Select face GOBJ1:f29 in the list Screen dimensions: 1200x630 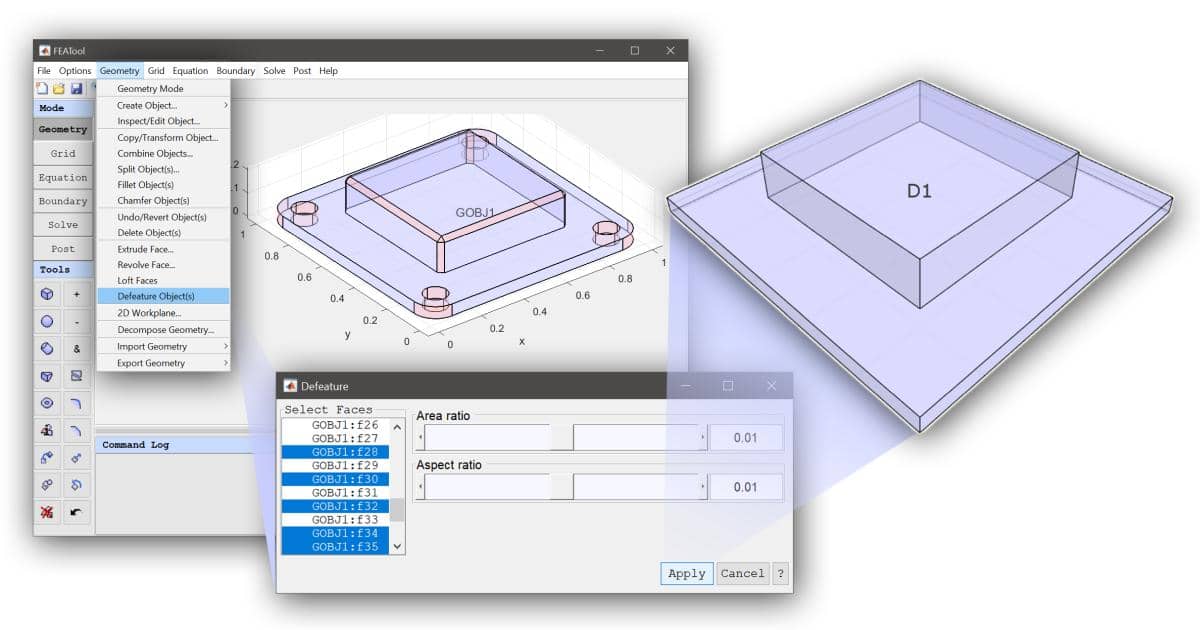tap(336, 465)
